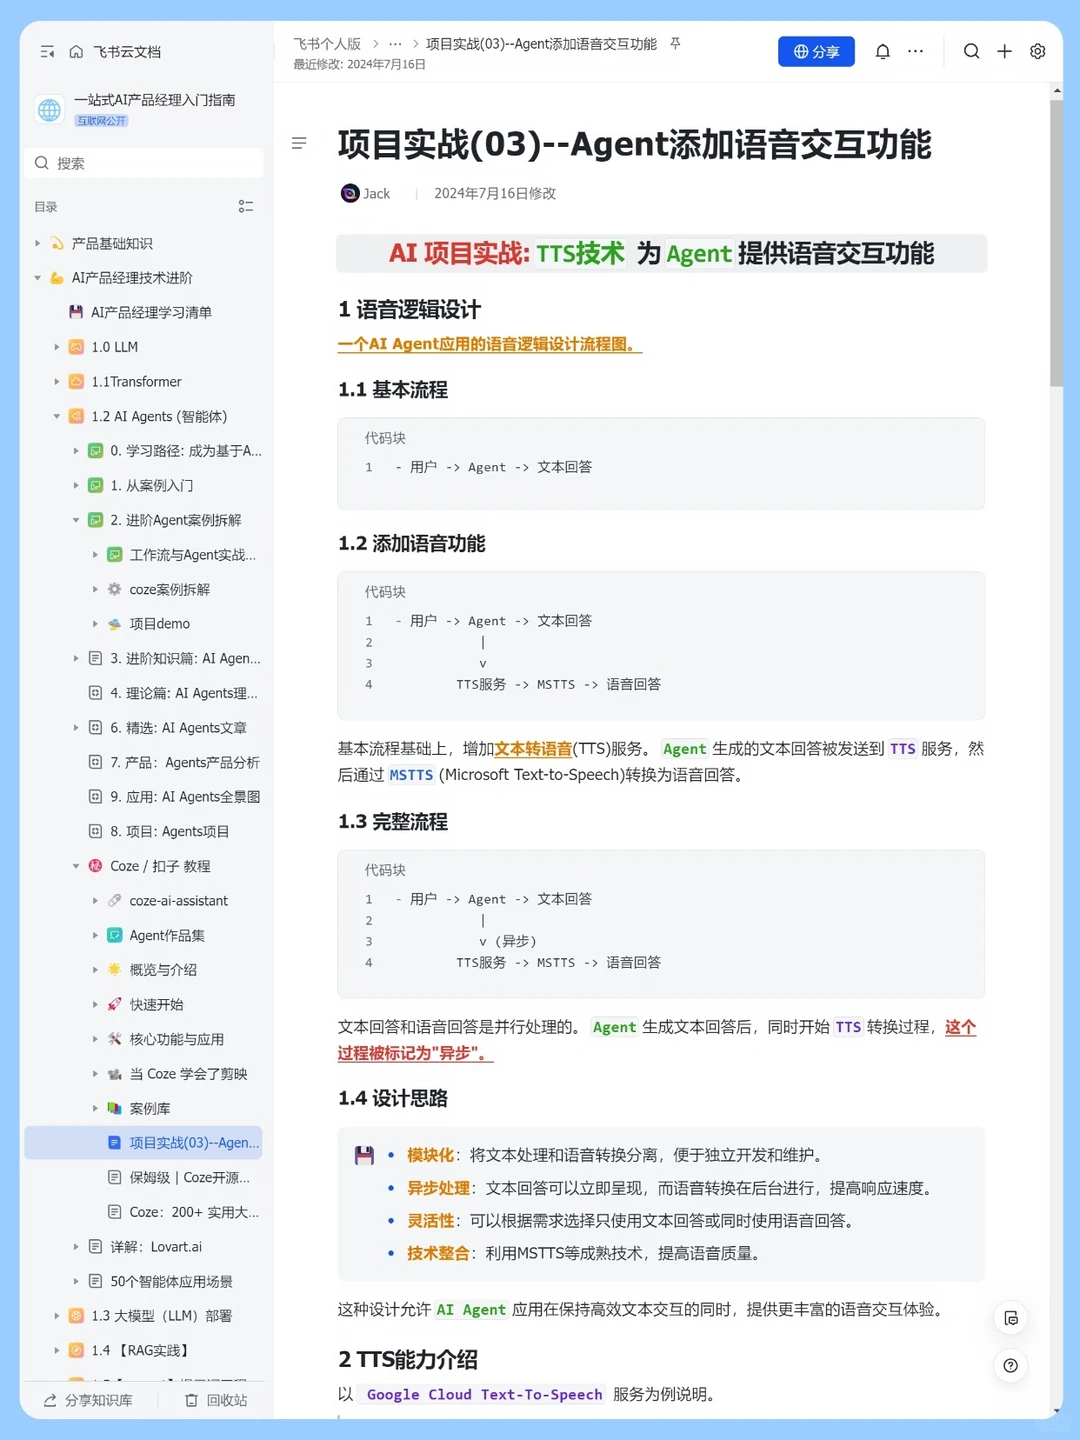Click the coze案例拆解 gear icon
The height and width of the screenshot is (1440, 1080).
pyautogui.click(x=115, y=589)
